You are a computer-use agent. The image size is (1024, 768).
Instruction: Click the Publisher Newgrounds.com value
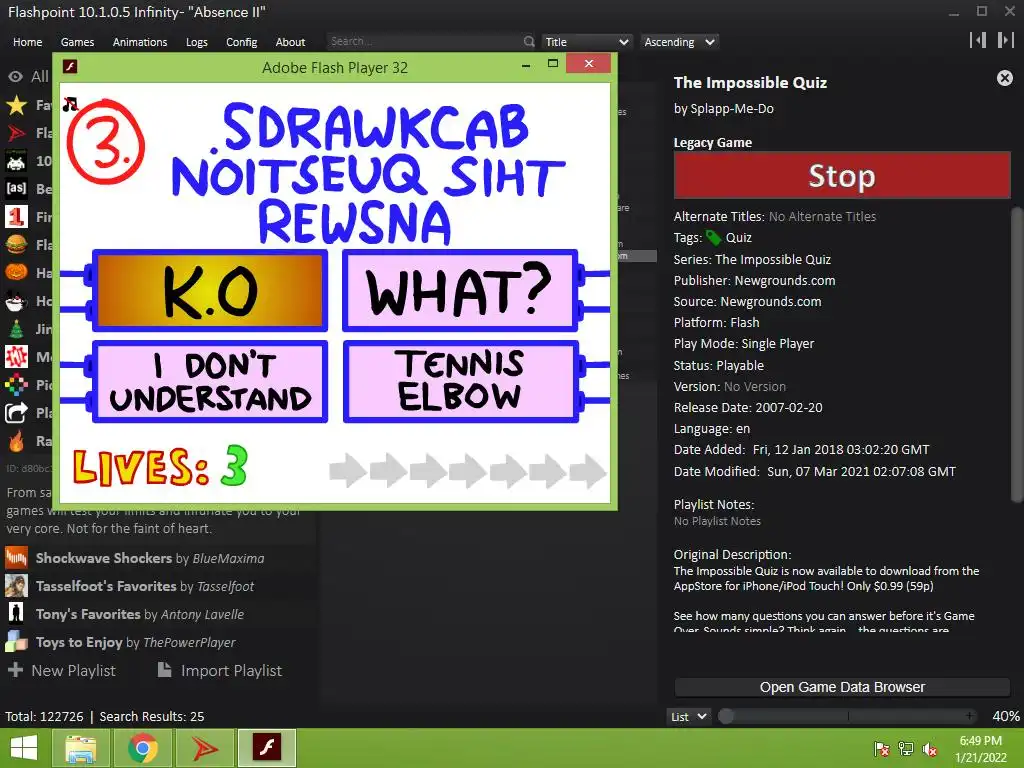click(x=784, y=280)
